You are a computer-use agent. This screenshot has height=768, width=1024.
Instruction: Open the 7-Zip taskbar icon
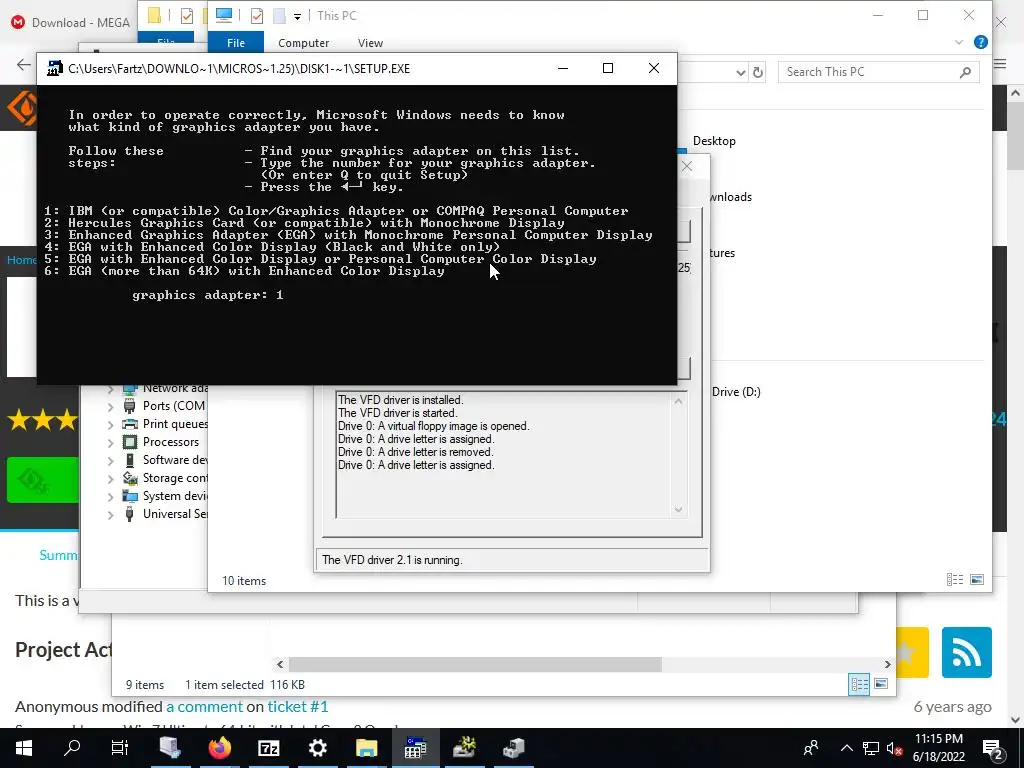point(268,748)
